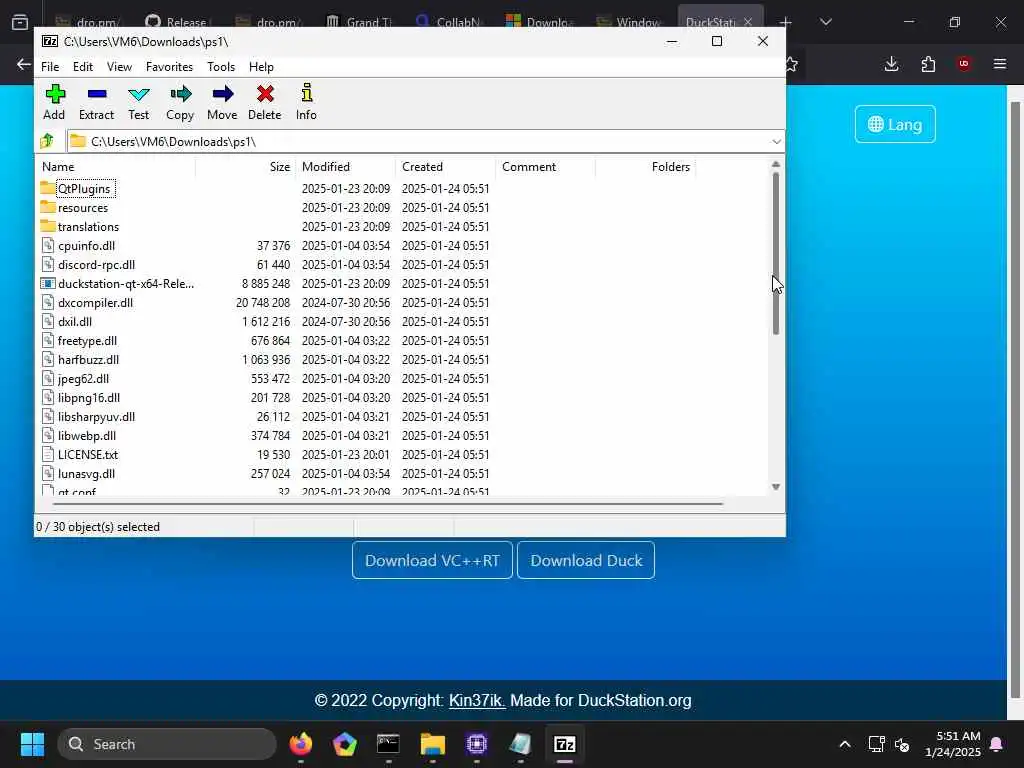Open the terminal taskbar icon
Screen dimensions: 1024x768
click(389, 744)
